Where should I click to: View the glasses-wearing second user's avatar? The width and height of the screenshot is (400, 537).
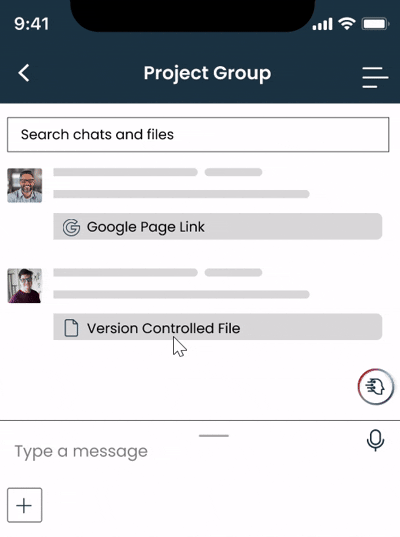click(x=25, y=286)
